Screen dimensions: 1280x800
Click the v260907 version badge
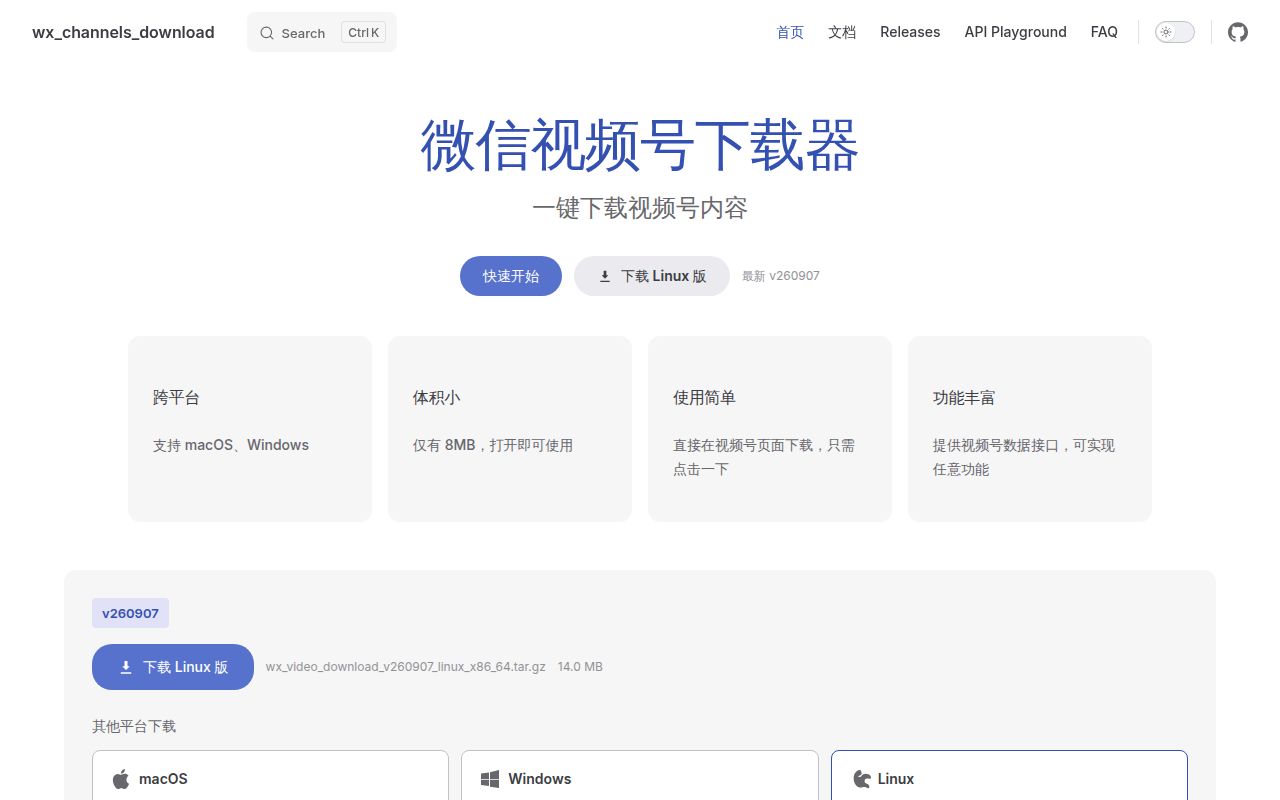click(130, 613)
